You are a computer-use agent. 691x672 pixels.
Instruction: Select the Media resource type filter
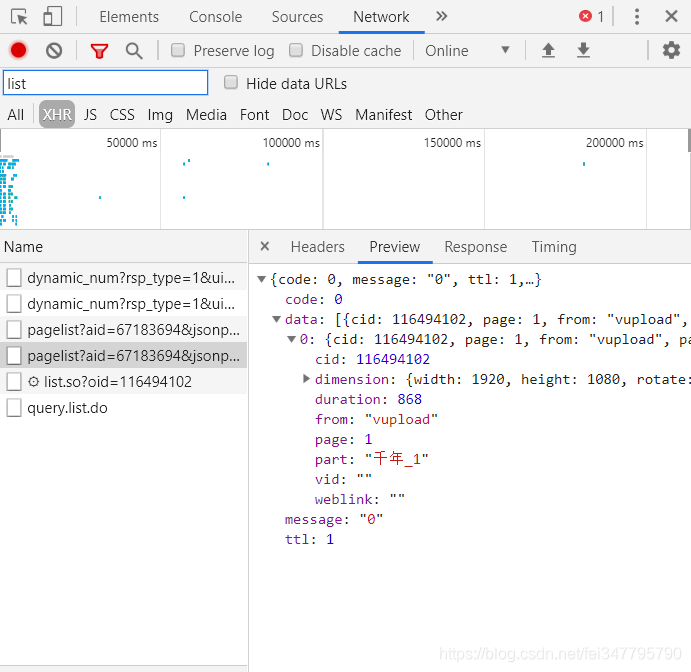tap(206, 115)
